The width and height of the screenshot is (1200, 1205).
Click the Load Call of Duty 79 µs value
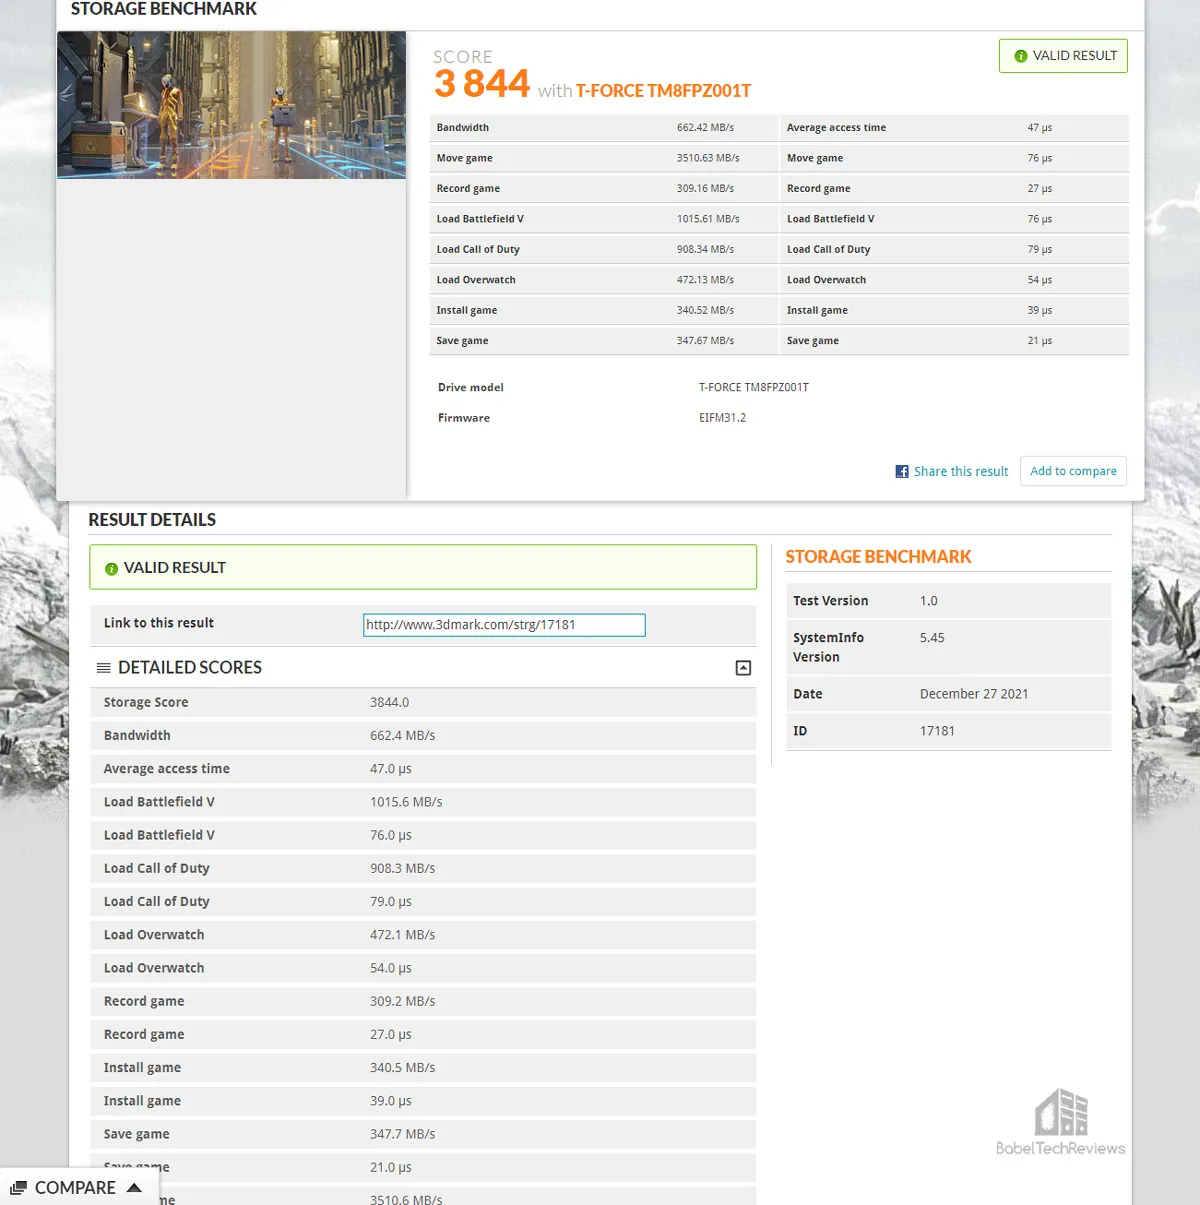[x=1040, y=250]
